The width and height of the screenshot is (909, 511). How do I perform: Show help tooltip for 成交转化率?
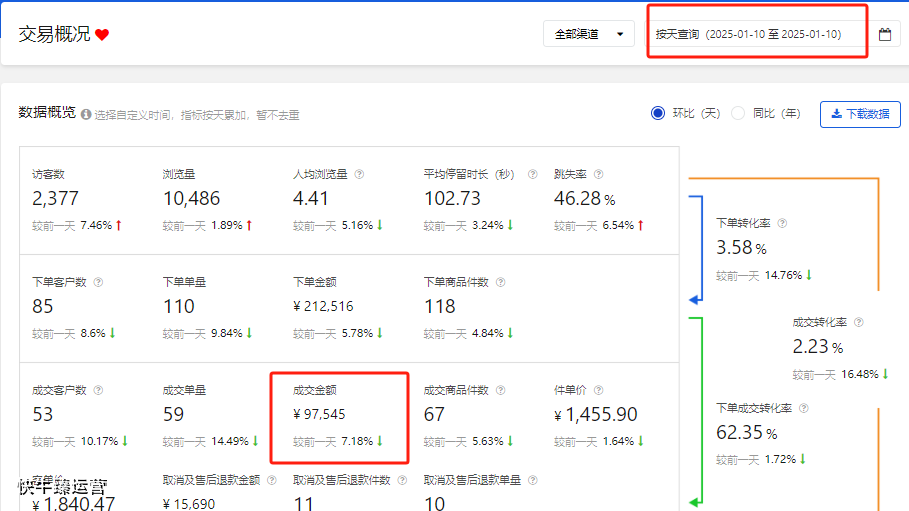coord(858,323)
